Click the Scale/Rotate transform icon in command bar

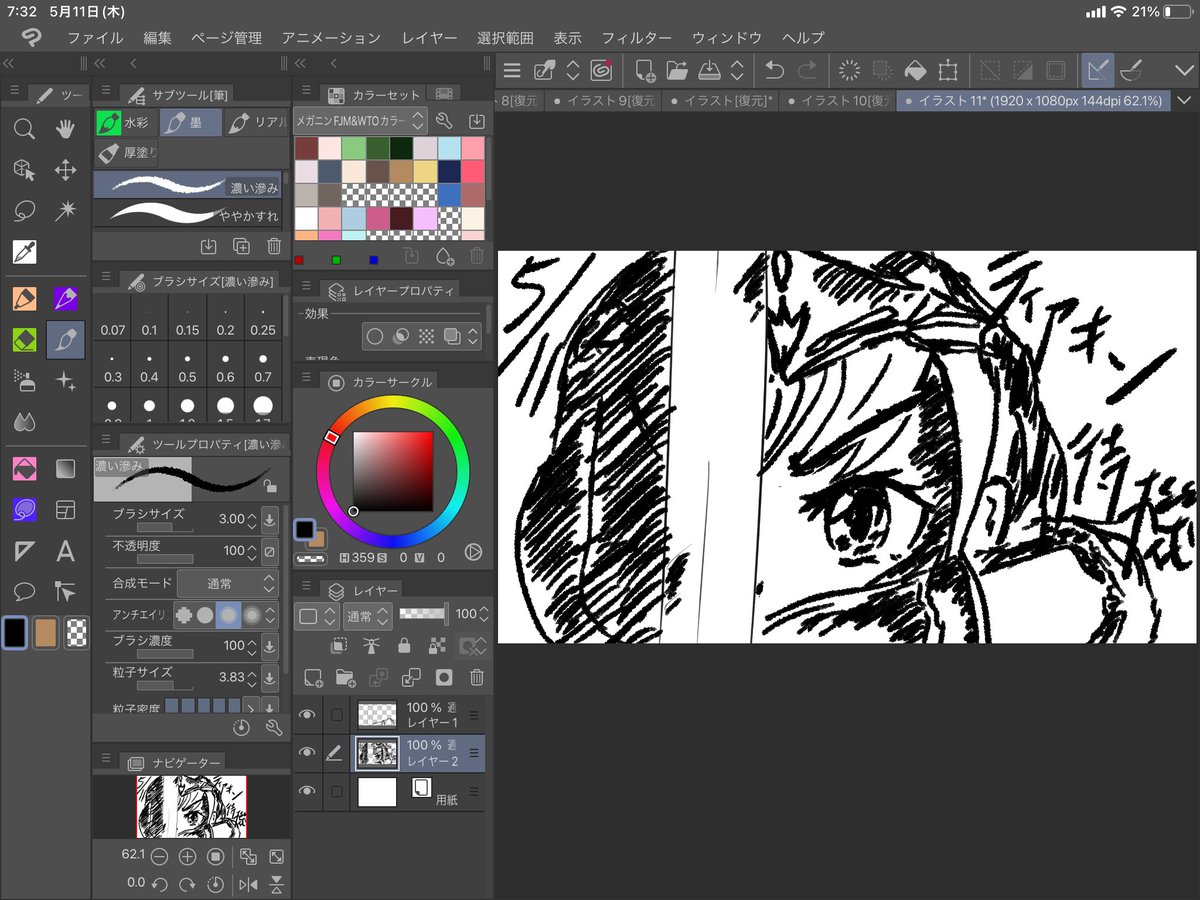(947, 70)
